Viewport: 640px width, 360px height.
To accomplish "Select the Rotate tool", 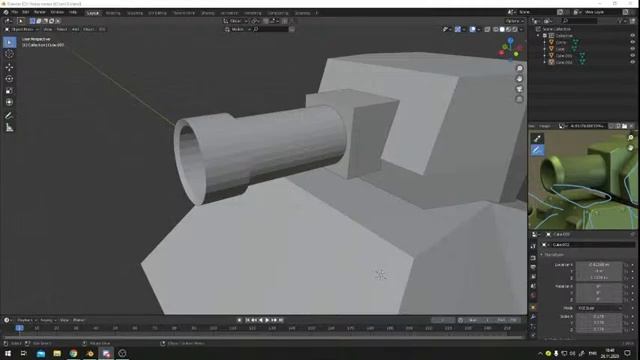I will tap(9, 79).
